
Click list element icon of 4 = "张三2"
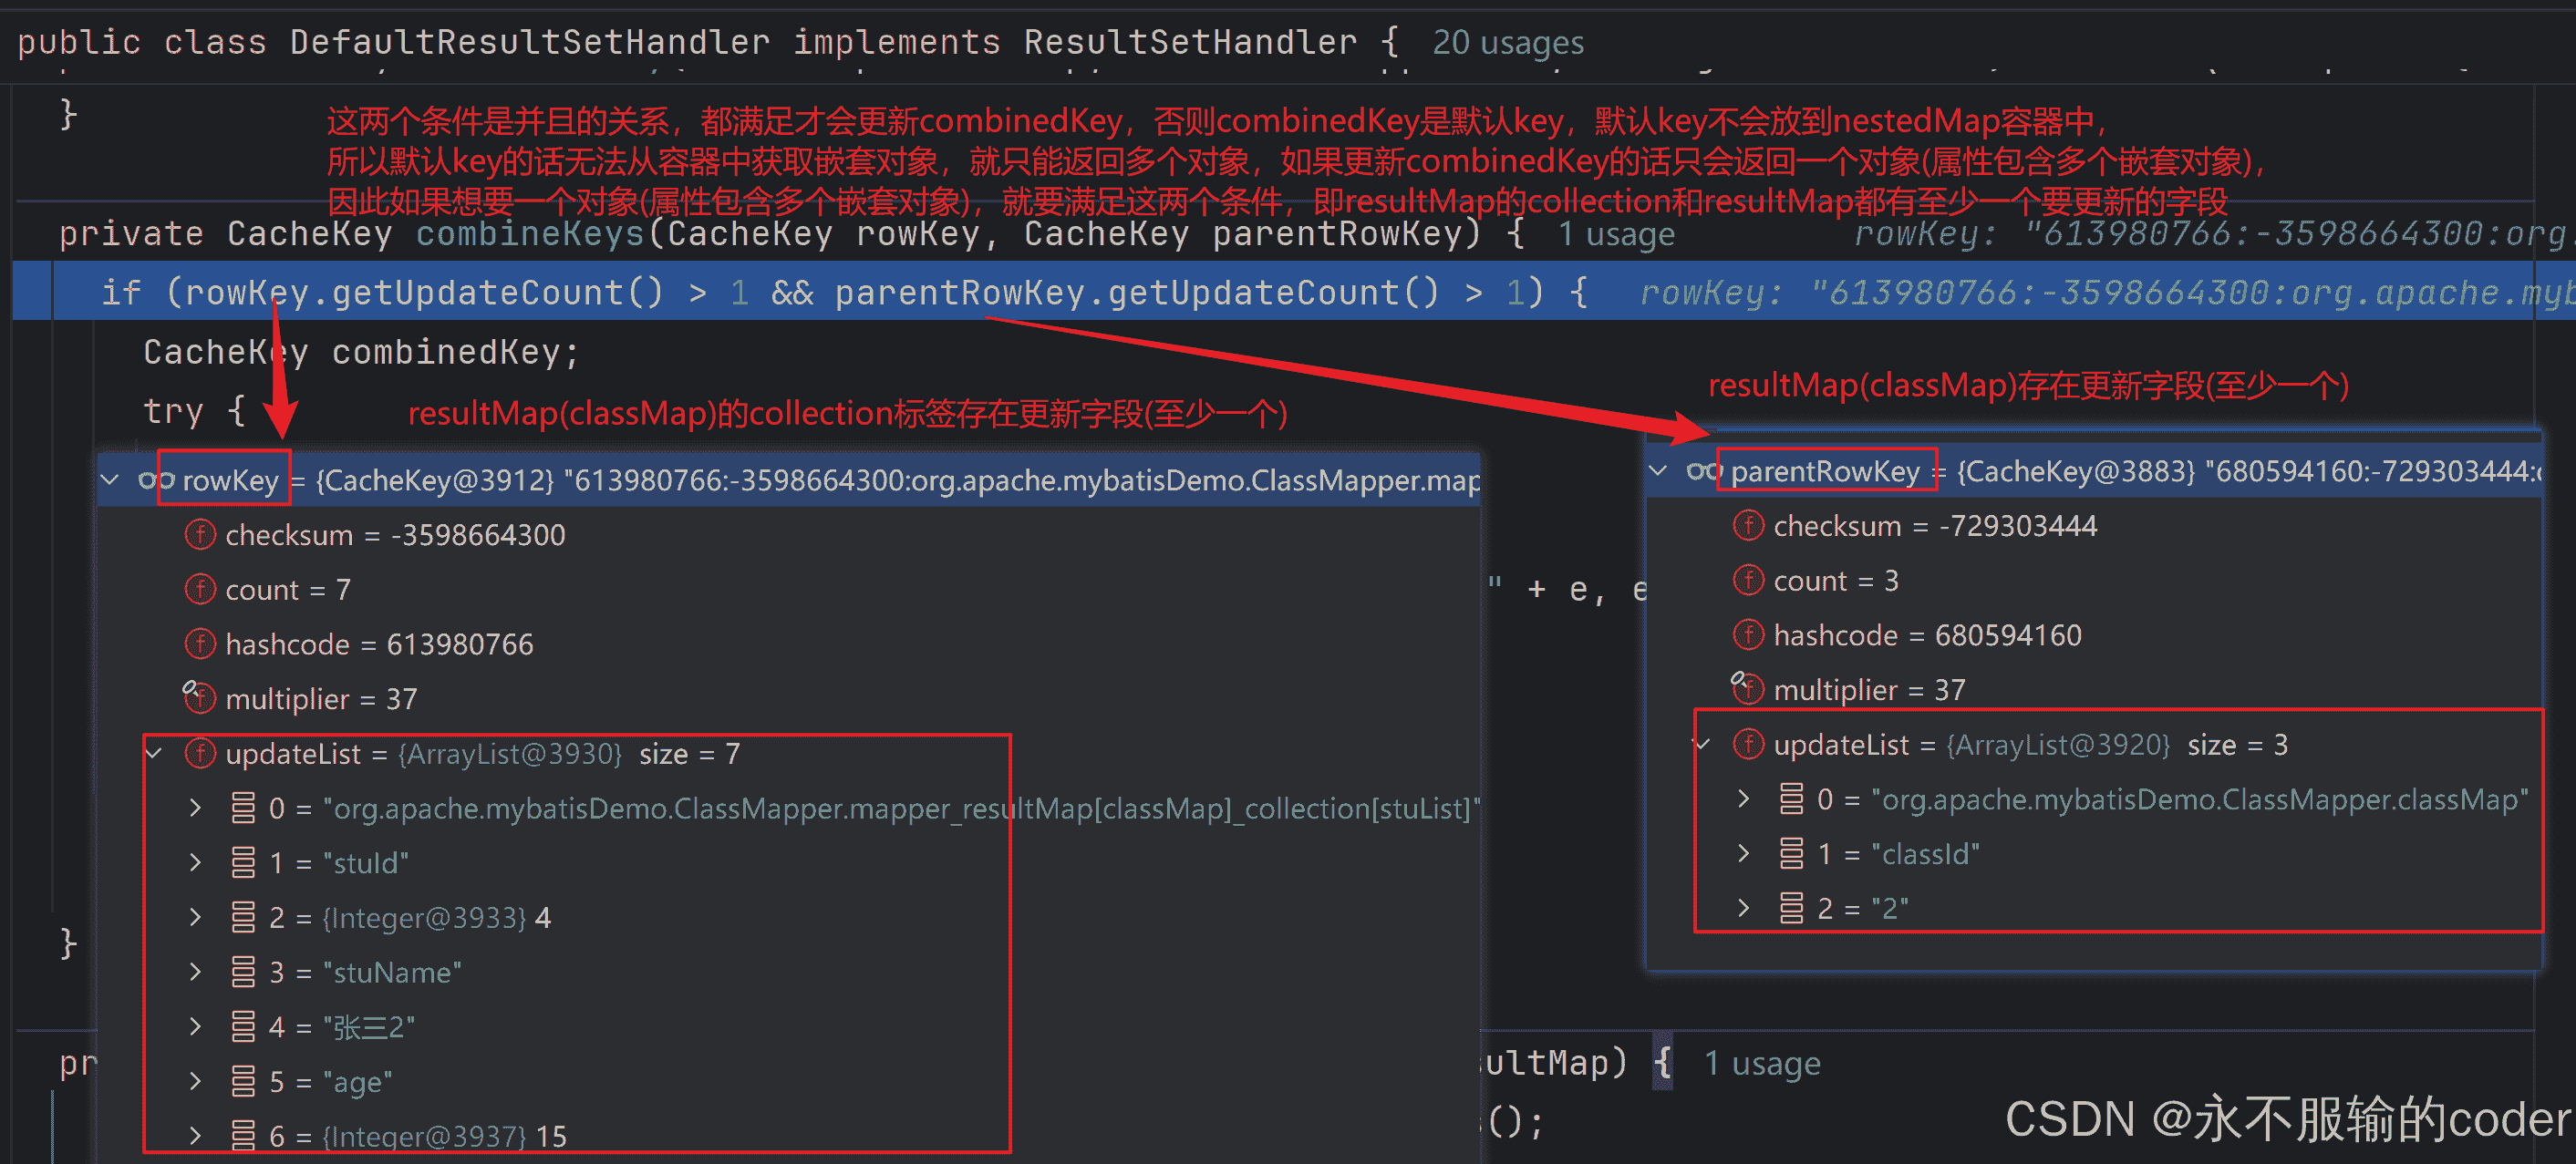click(x=243, y=1026)
